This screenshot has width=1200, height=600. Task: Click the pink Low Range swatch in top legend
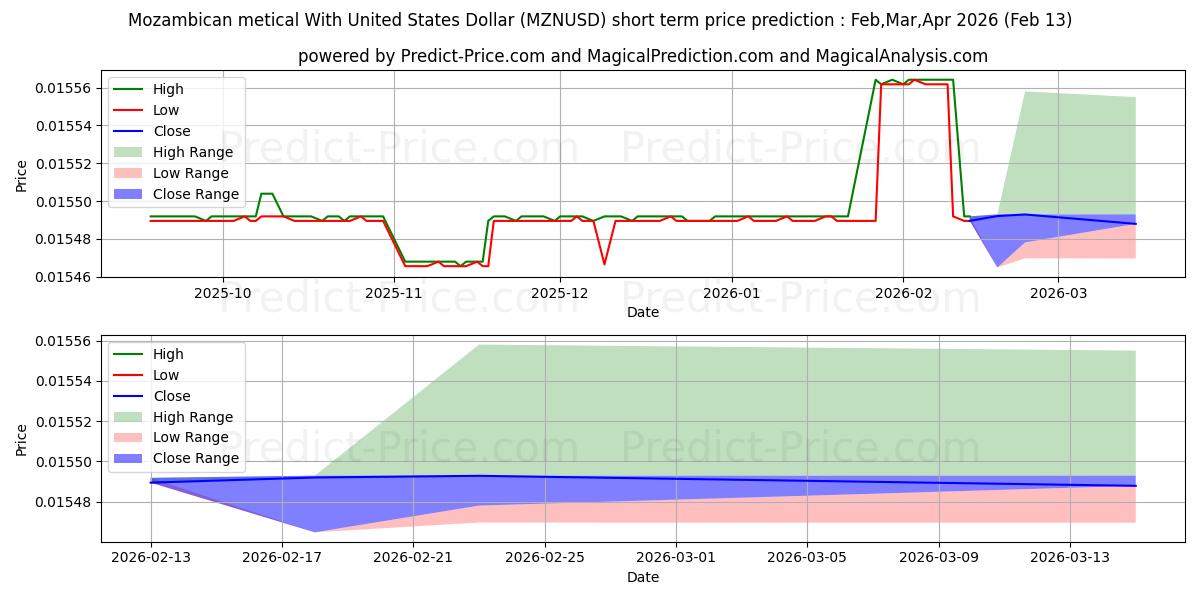point(130,174)
